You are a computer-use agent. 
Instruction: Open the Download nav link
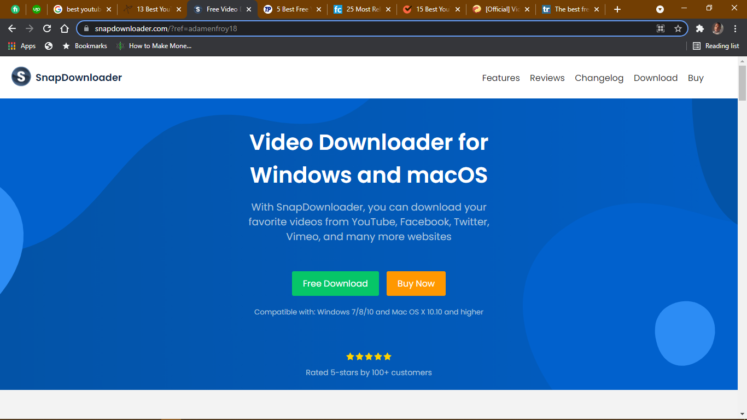coord(656,78)
